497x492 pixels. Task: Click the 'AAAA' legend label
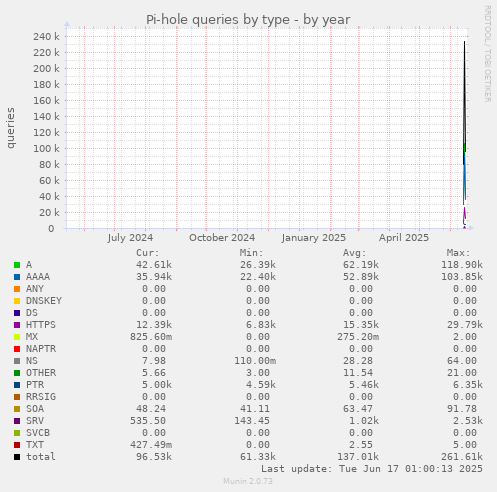pos(38,277)
